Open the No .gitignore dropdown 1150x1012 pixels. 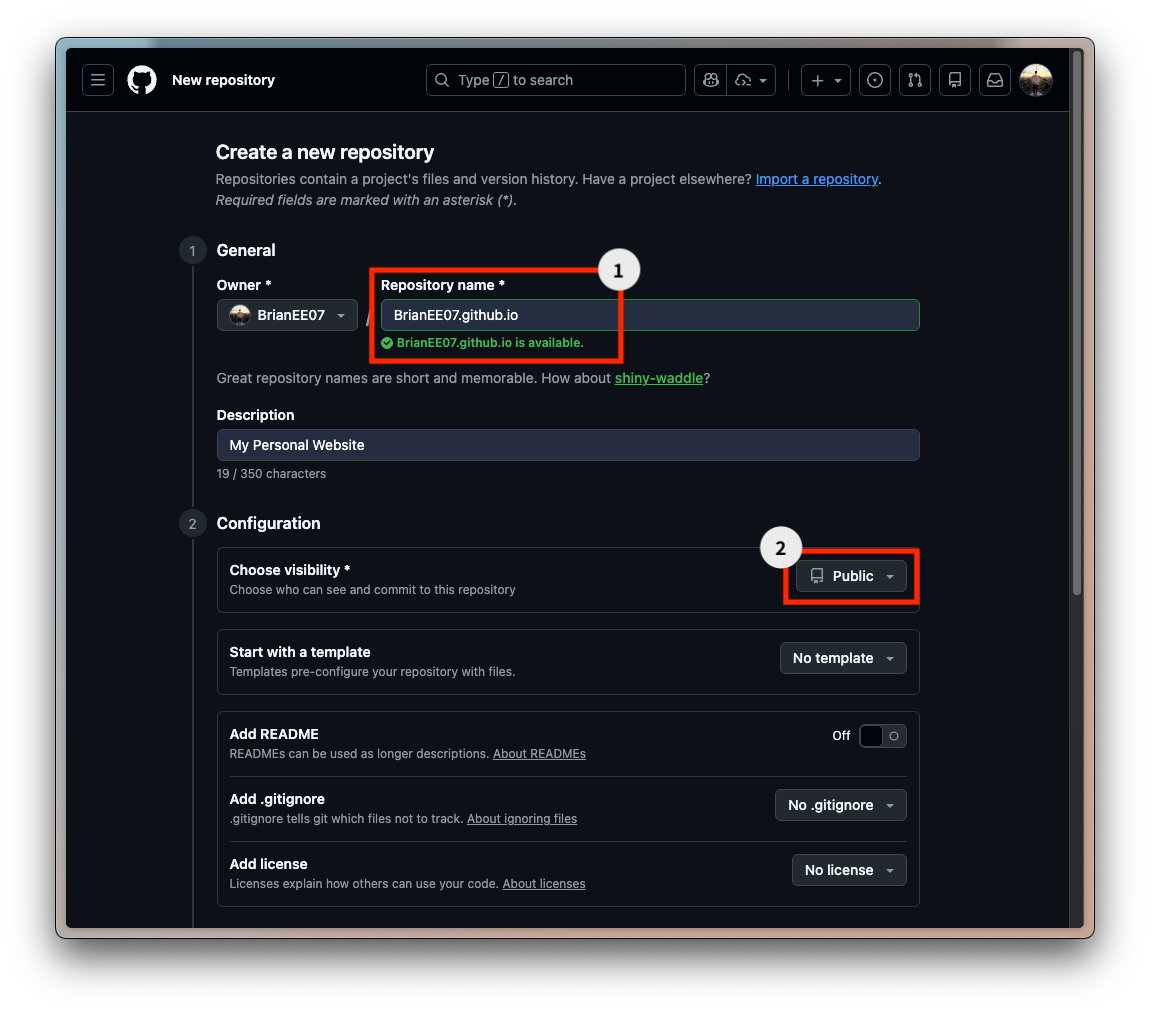pos(840,805)
